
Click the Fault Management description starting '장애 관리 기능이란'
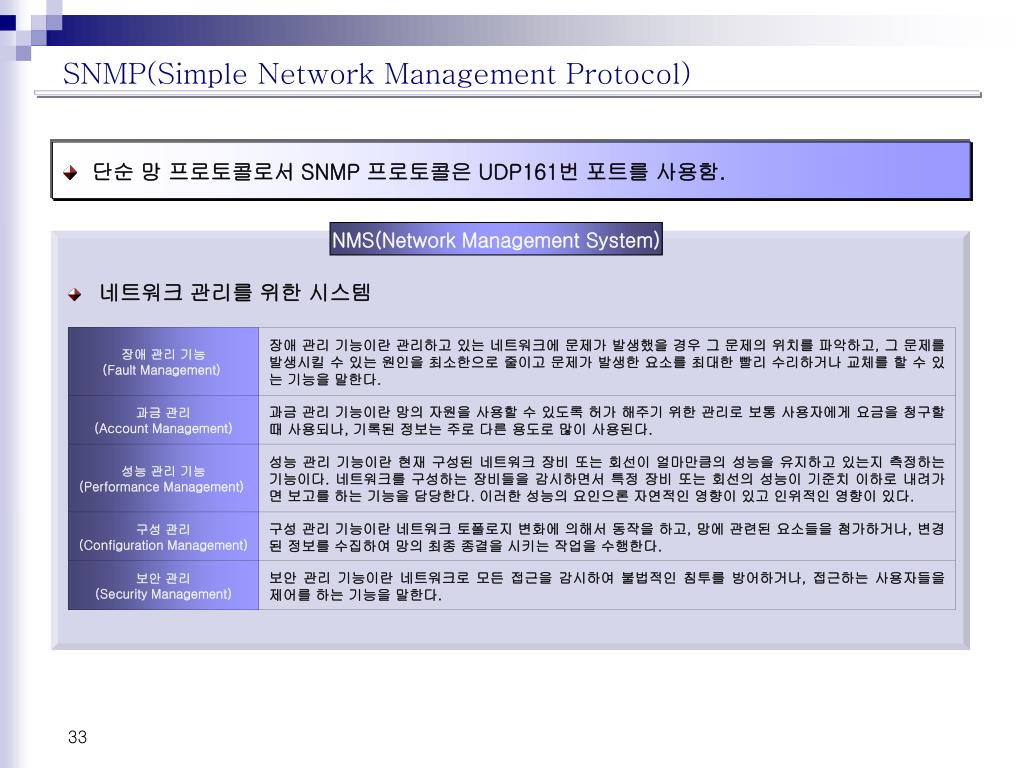[x=607, y=362]
